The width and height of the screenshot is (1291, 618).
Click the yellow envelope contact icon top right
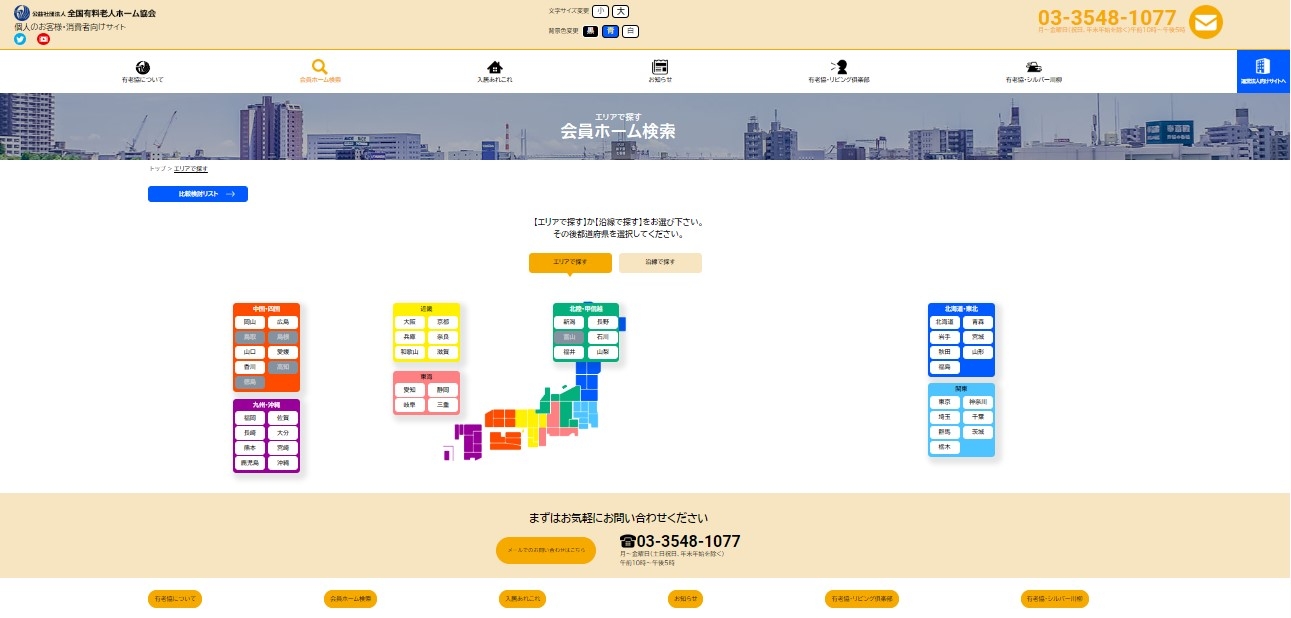pyautogui.click(x=1205, y=21)
